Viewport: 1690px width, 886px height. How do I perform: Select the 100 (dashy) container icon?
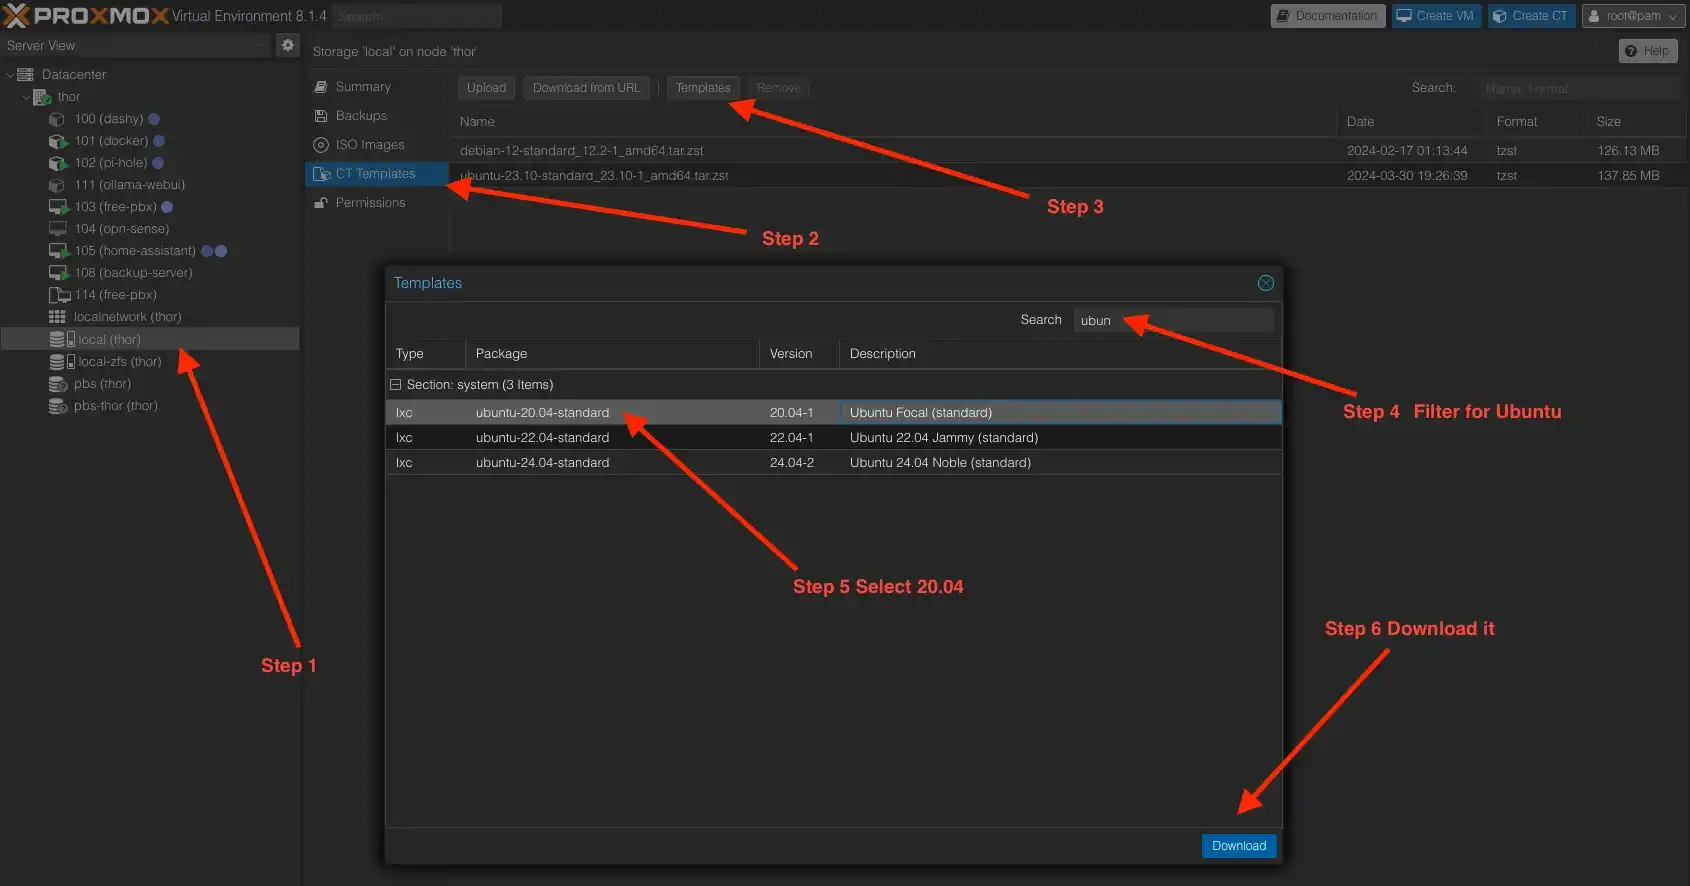pos(57,119)
